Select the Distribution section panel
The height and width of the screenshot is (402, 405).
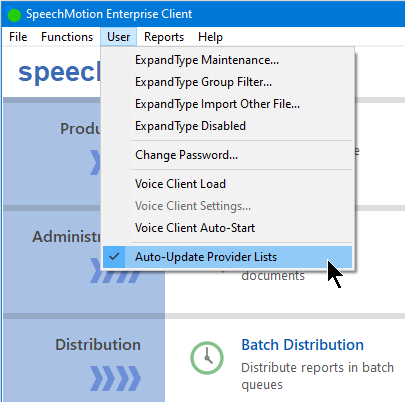coord(84,360)
